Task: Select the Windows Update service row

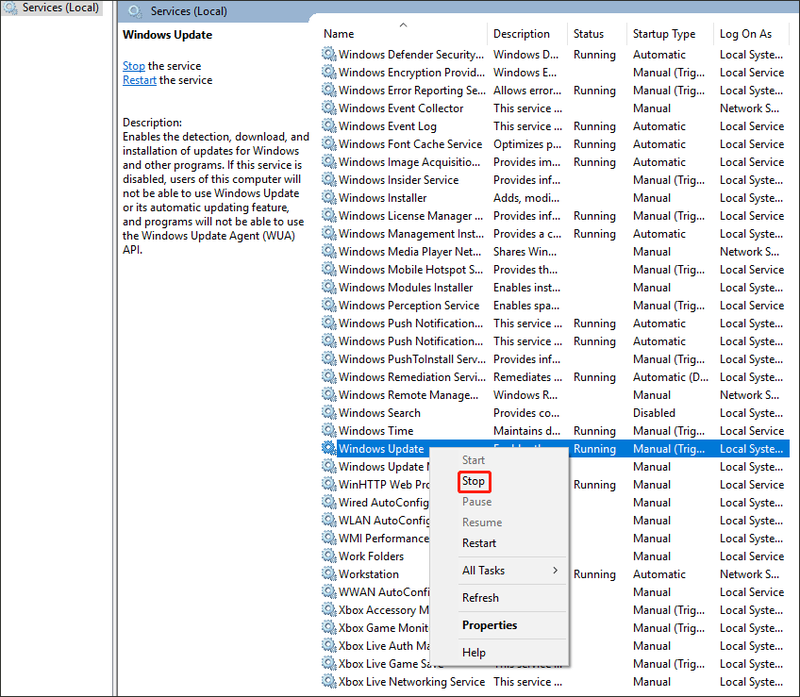Action: click(x=555, y=449)
